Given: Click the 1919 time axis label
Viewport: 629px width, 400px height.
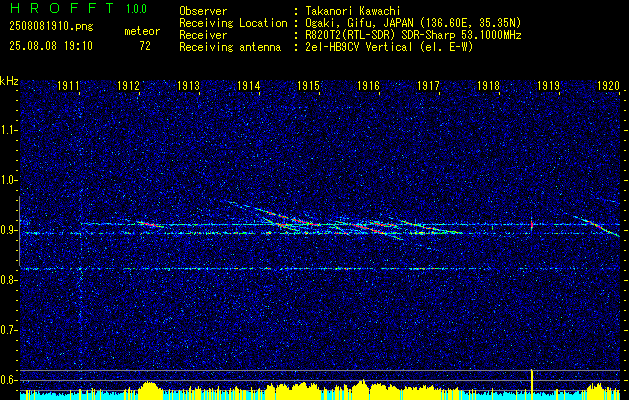Looking at the screenshot, I should coord(548,86).
